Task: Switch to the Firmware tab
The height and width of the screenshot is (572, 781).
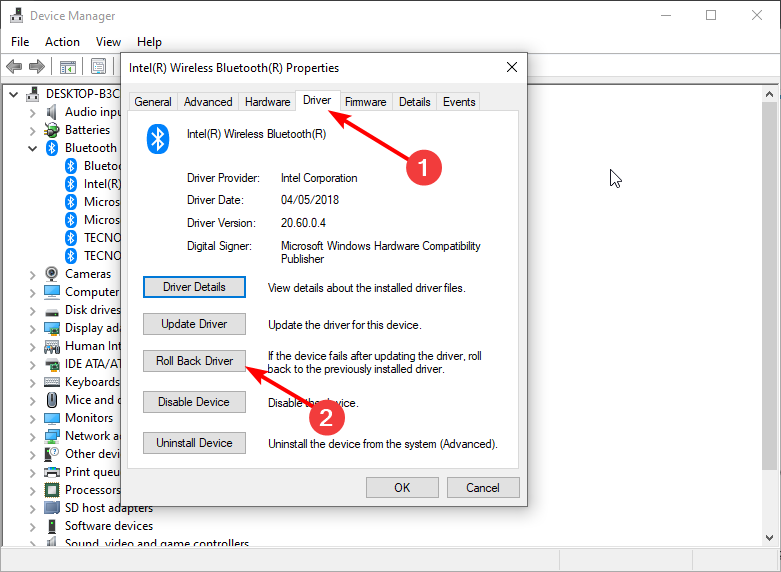Action: 366,102
